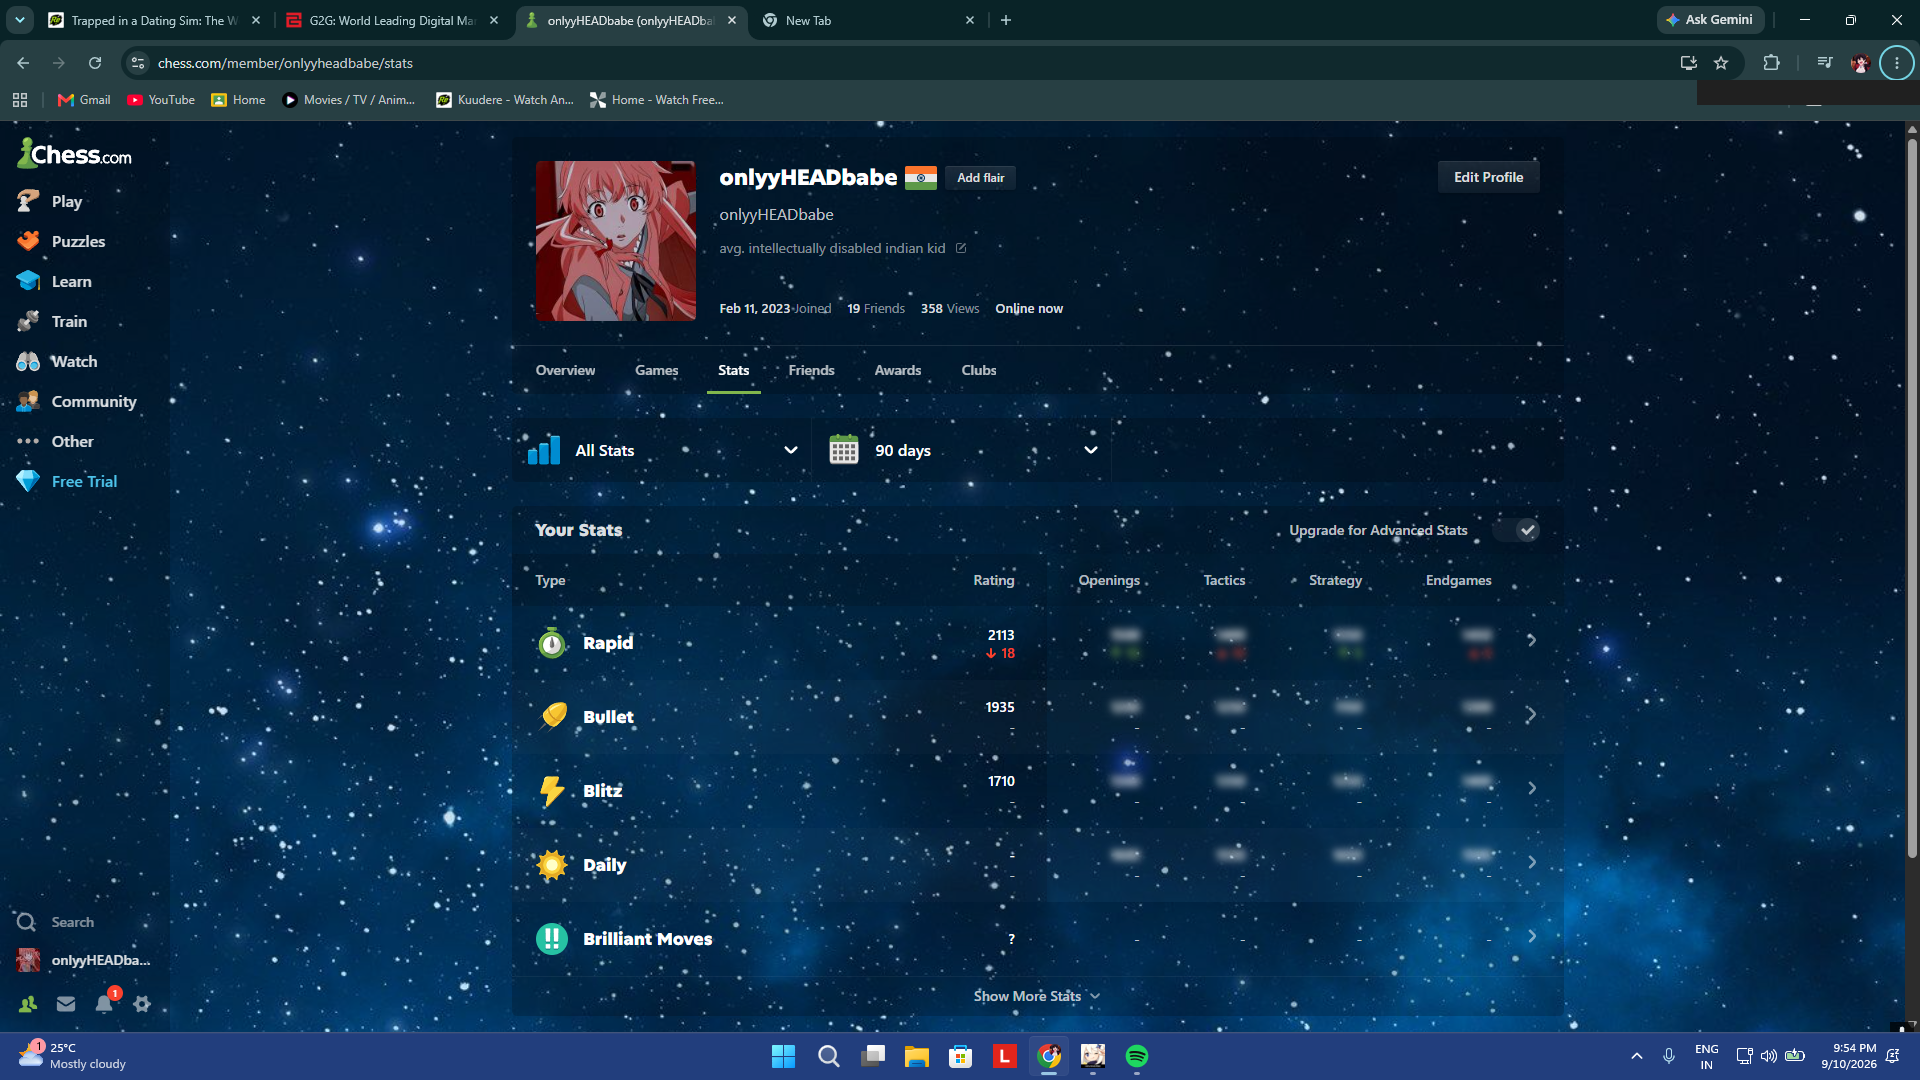The width and height of the screenshot is (1920, 1080).
Task: Expand the Rapid row chevron
Action: 1531,640
